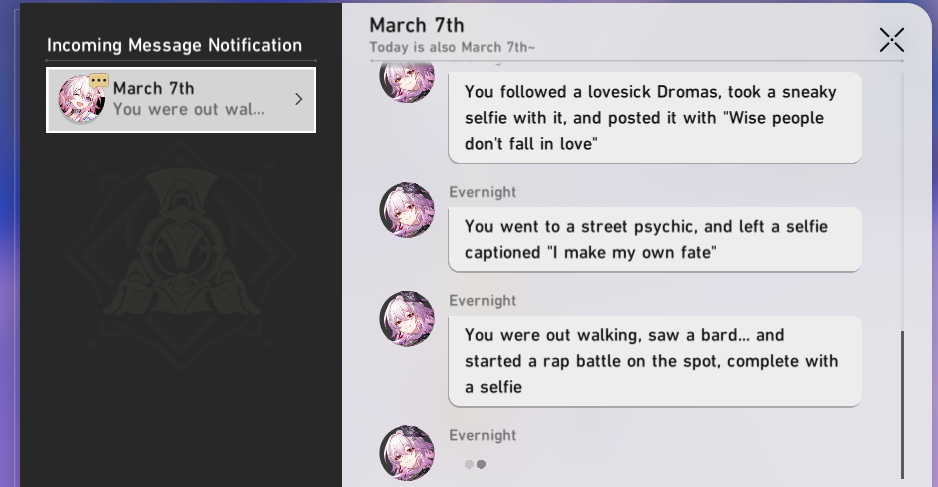Click the Evernight name above the psychic message
The width and height of the screenshot is (938, 487).
483,192
